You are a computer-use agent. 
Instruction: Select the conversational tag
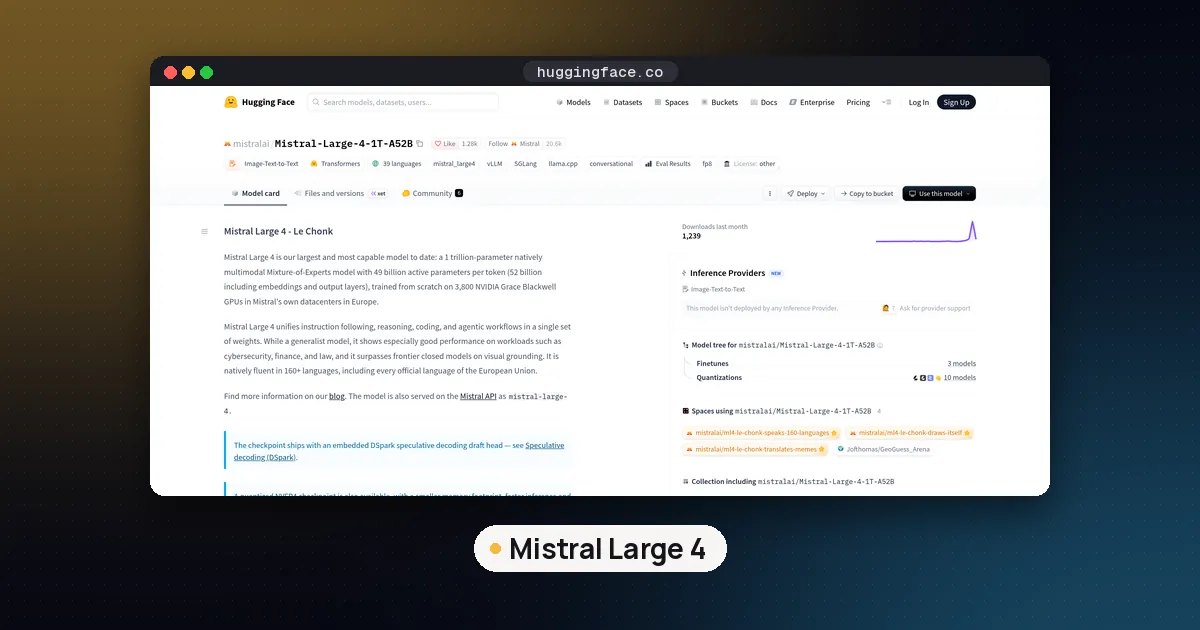pos(611,163)
